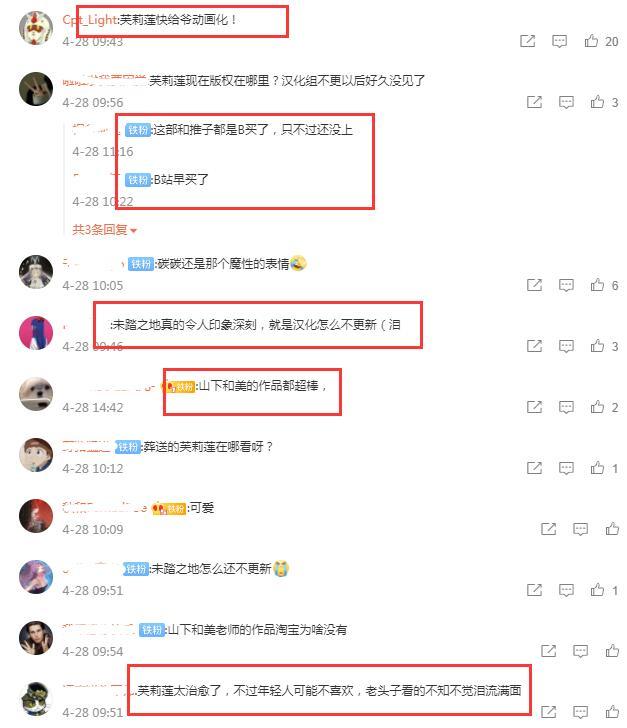
Task: Share the 芙莉莲太治愈了 comment
Action: [549, 712]
